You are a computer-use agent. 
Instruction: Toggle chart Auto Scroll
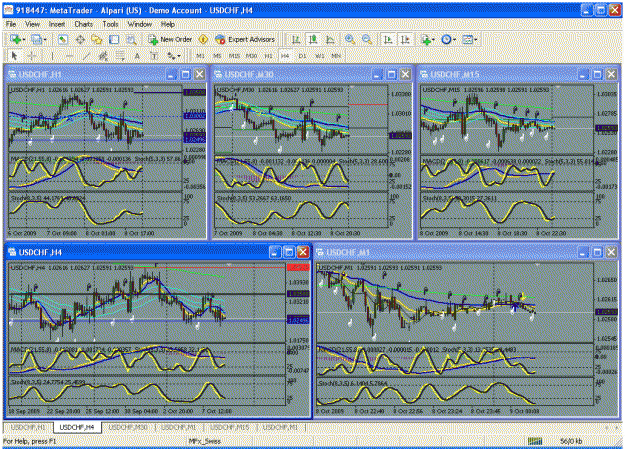click(x=387, y=39)
